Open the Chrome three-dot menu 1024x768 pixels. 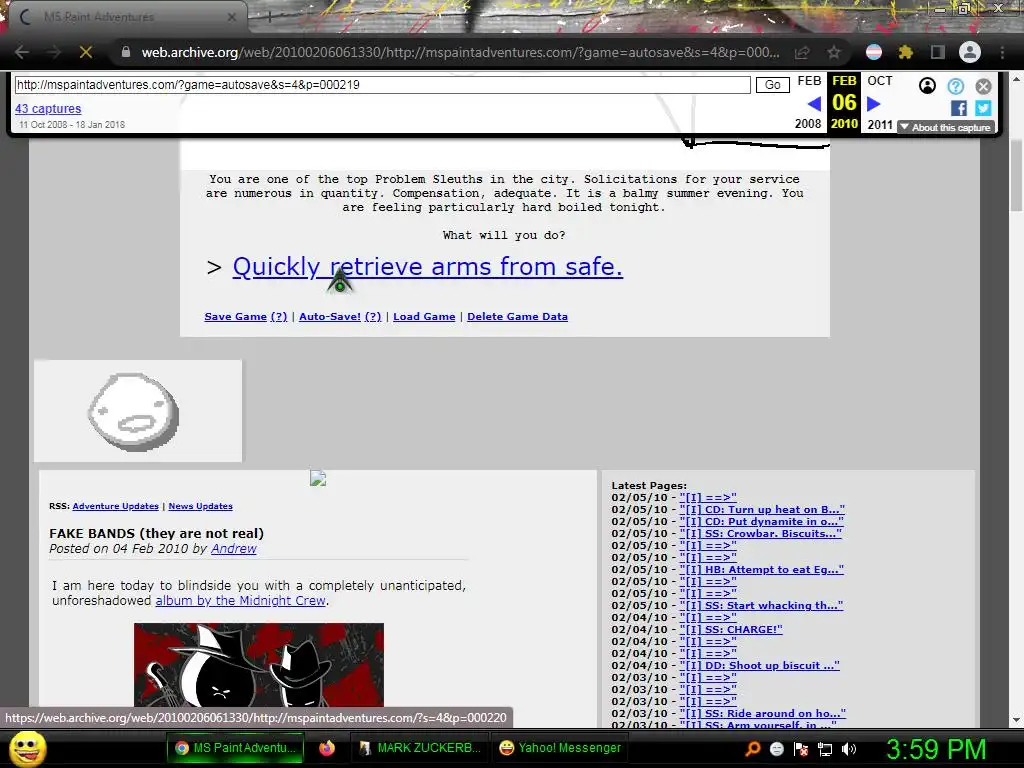(x=1002, y=52)
